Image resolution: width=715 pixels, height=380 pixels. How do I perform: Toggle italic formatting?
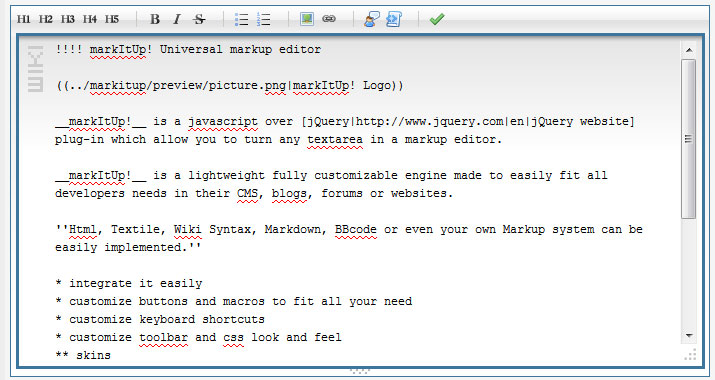(x=177, y=19)
